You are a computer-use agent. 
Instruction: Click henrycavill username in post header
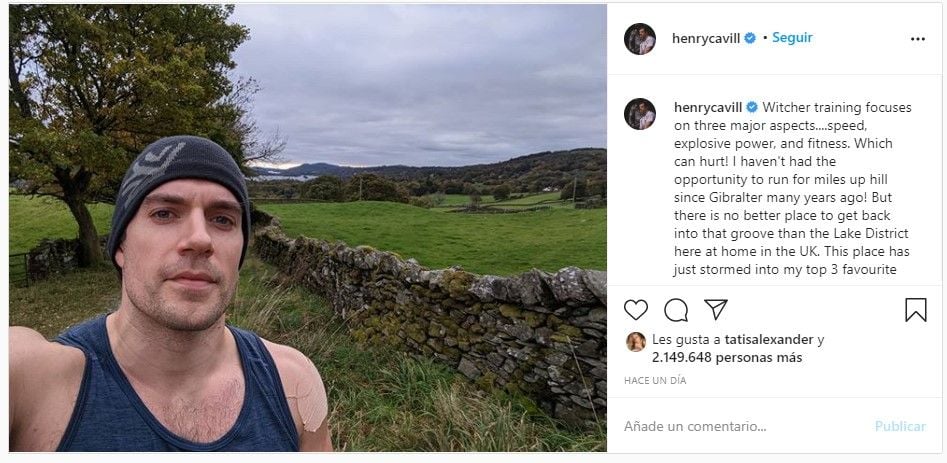[x=706, y=38]
